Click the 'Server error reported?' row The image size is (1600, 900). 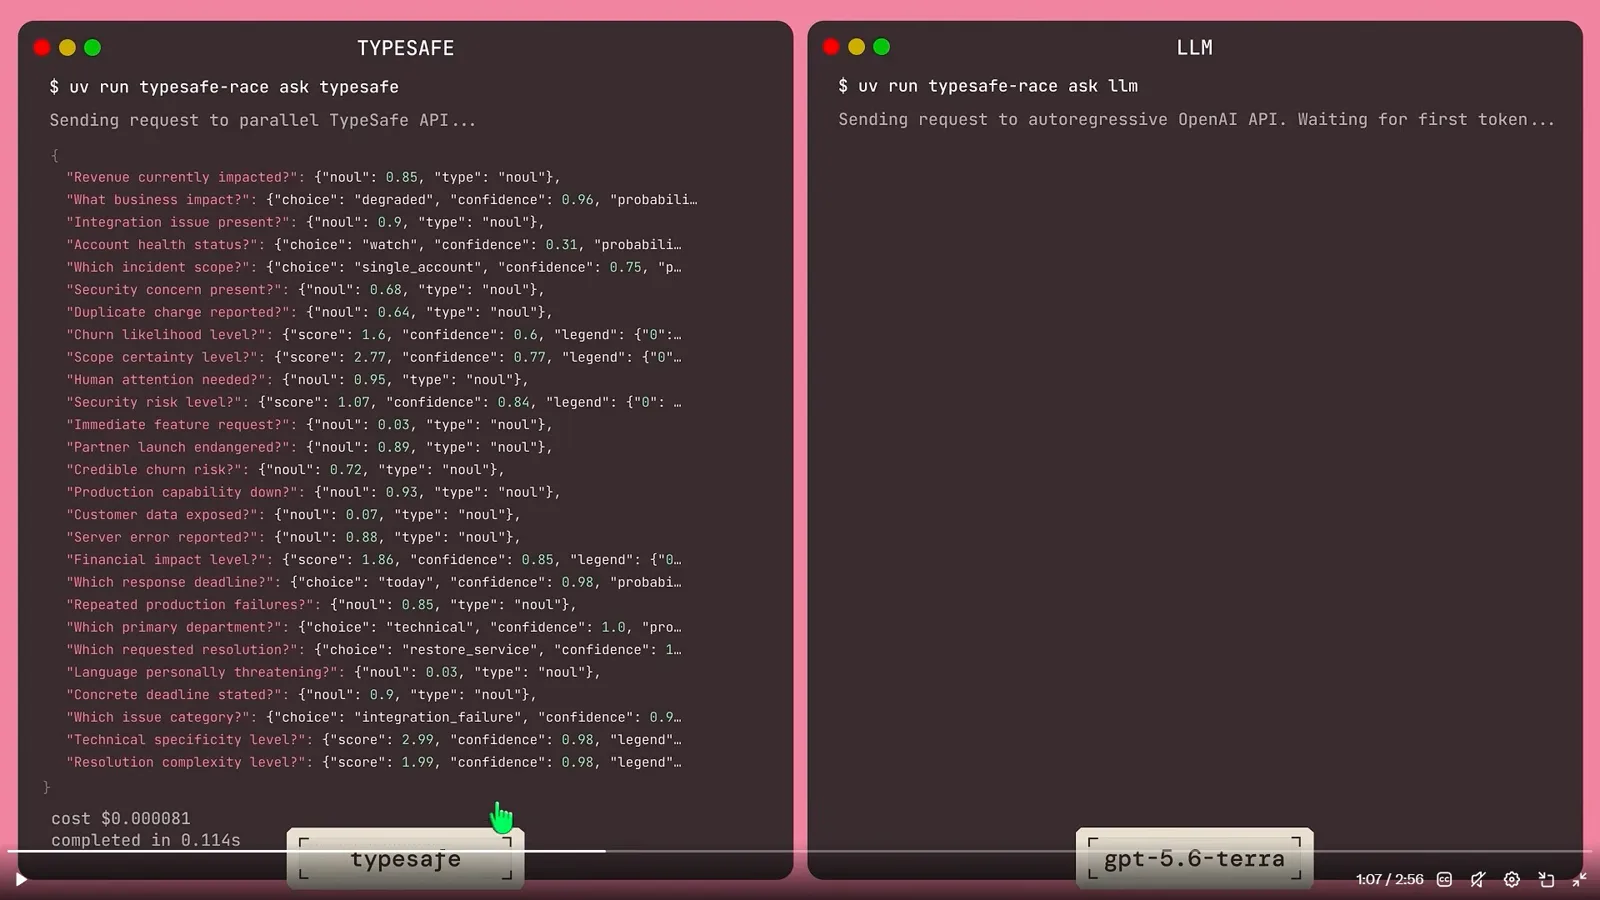293,537
